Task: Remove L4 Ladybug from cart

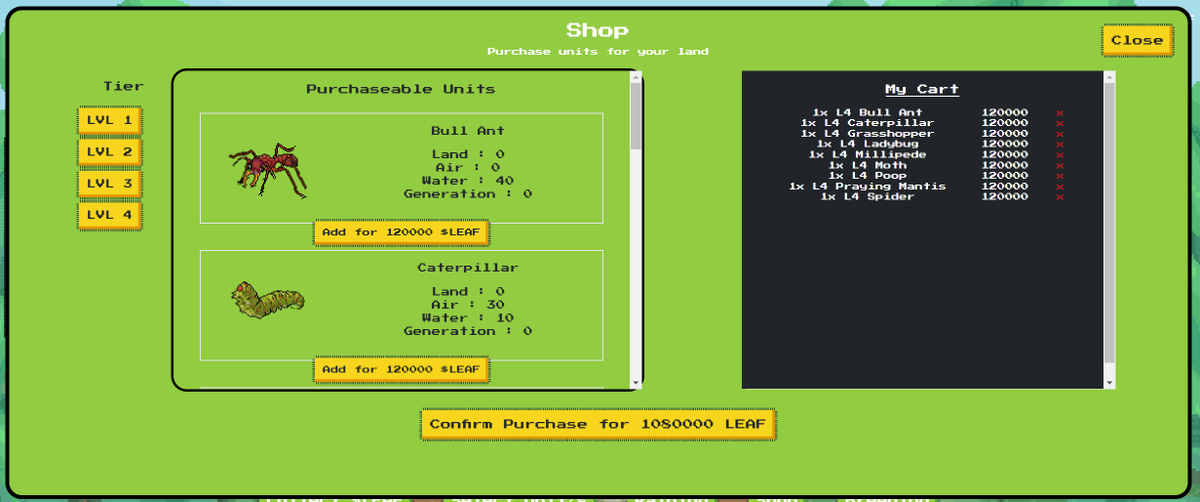Action: coord(1060,145)
